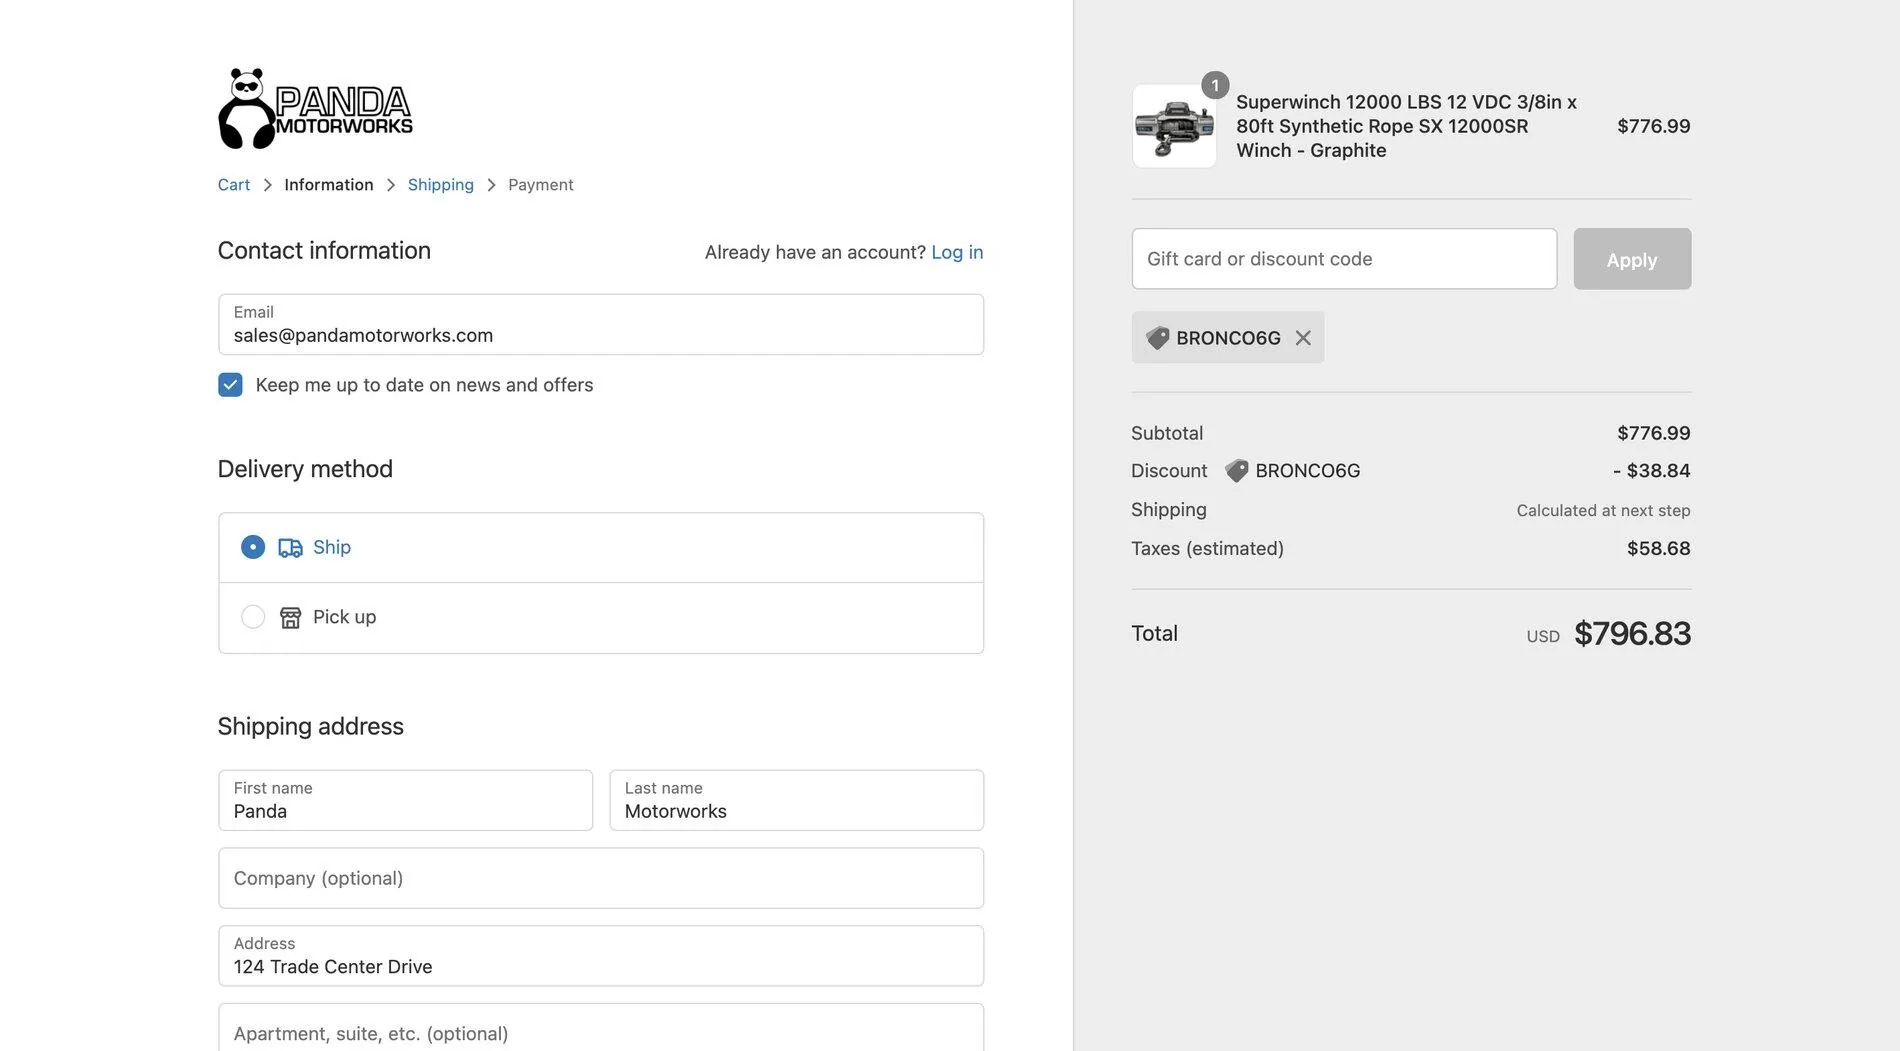This screenshot has height=1051, width=1900.
Task: Open the Superwinch product thumbnail
Action: click(x=1174, y=126)
